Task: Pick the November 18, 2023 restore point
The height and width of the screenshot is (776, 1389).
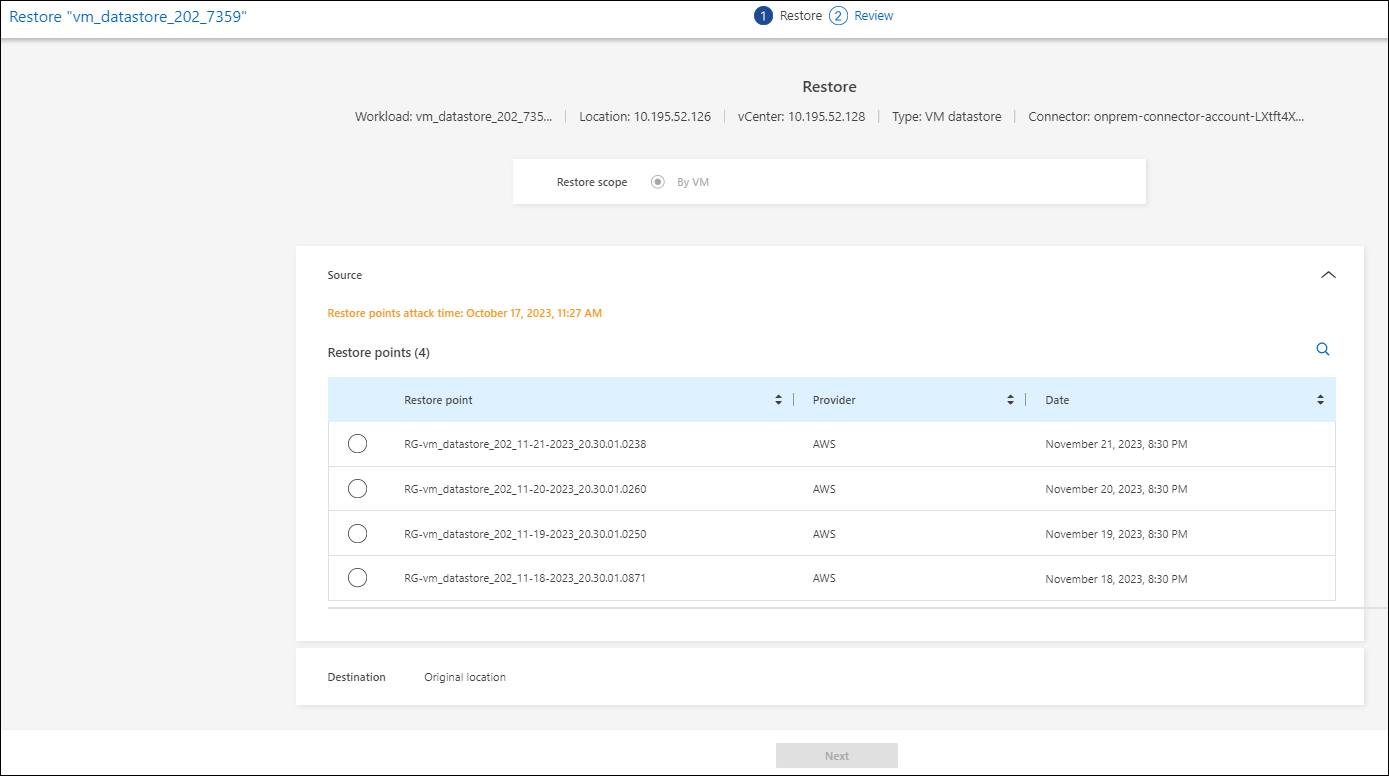Action: click(357, 578)
